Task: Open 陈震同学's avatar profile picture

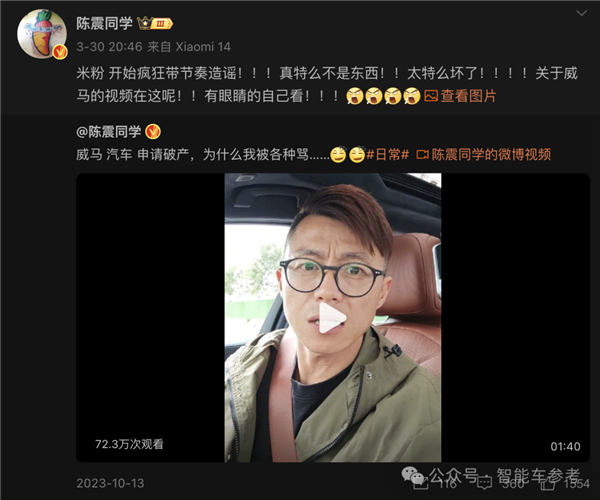Action: pos(42,34)
